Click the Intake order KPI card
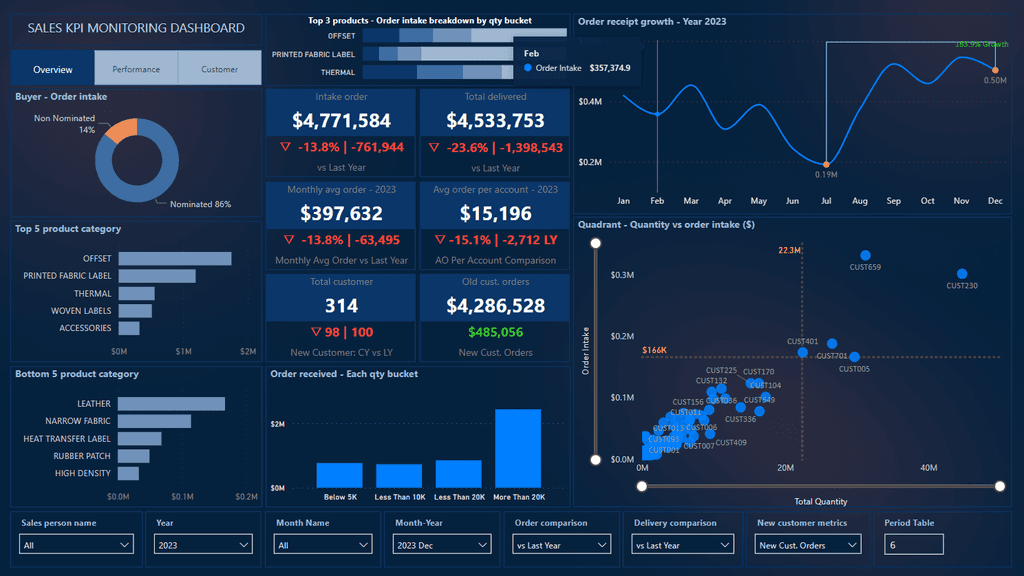This screenshot has width=1024, height=576. (340, 121)
